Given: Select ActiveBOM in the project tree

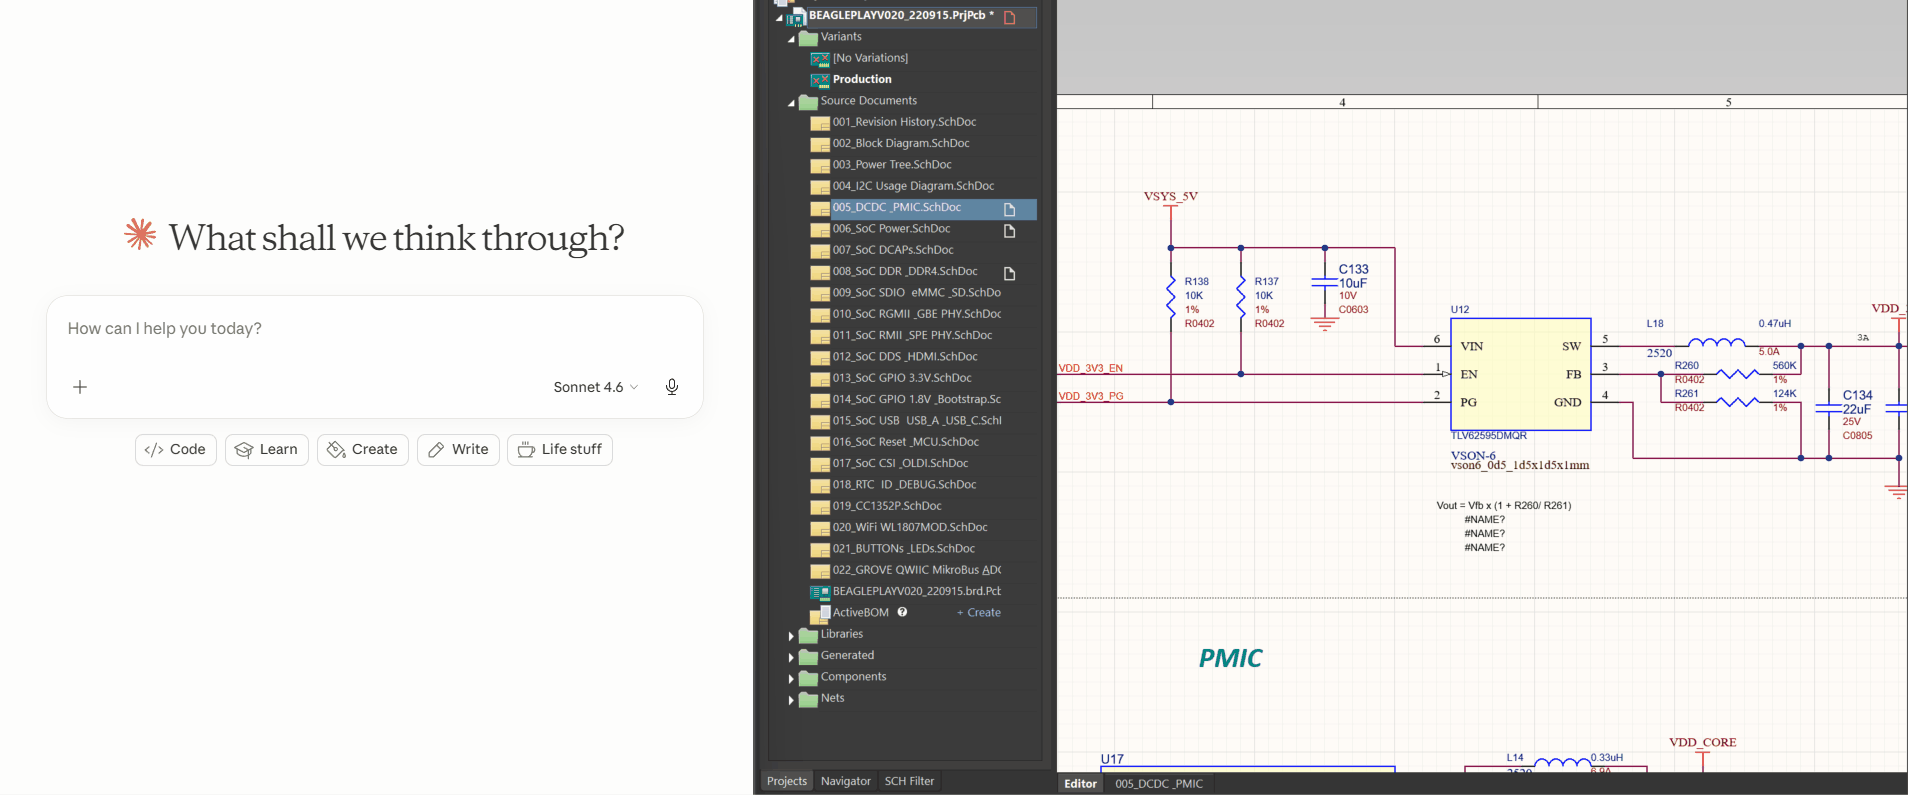Looking at the screenshot, I should 861,613.
